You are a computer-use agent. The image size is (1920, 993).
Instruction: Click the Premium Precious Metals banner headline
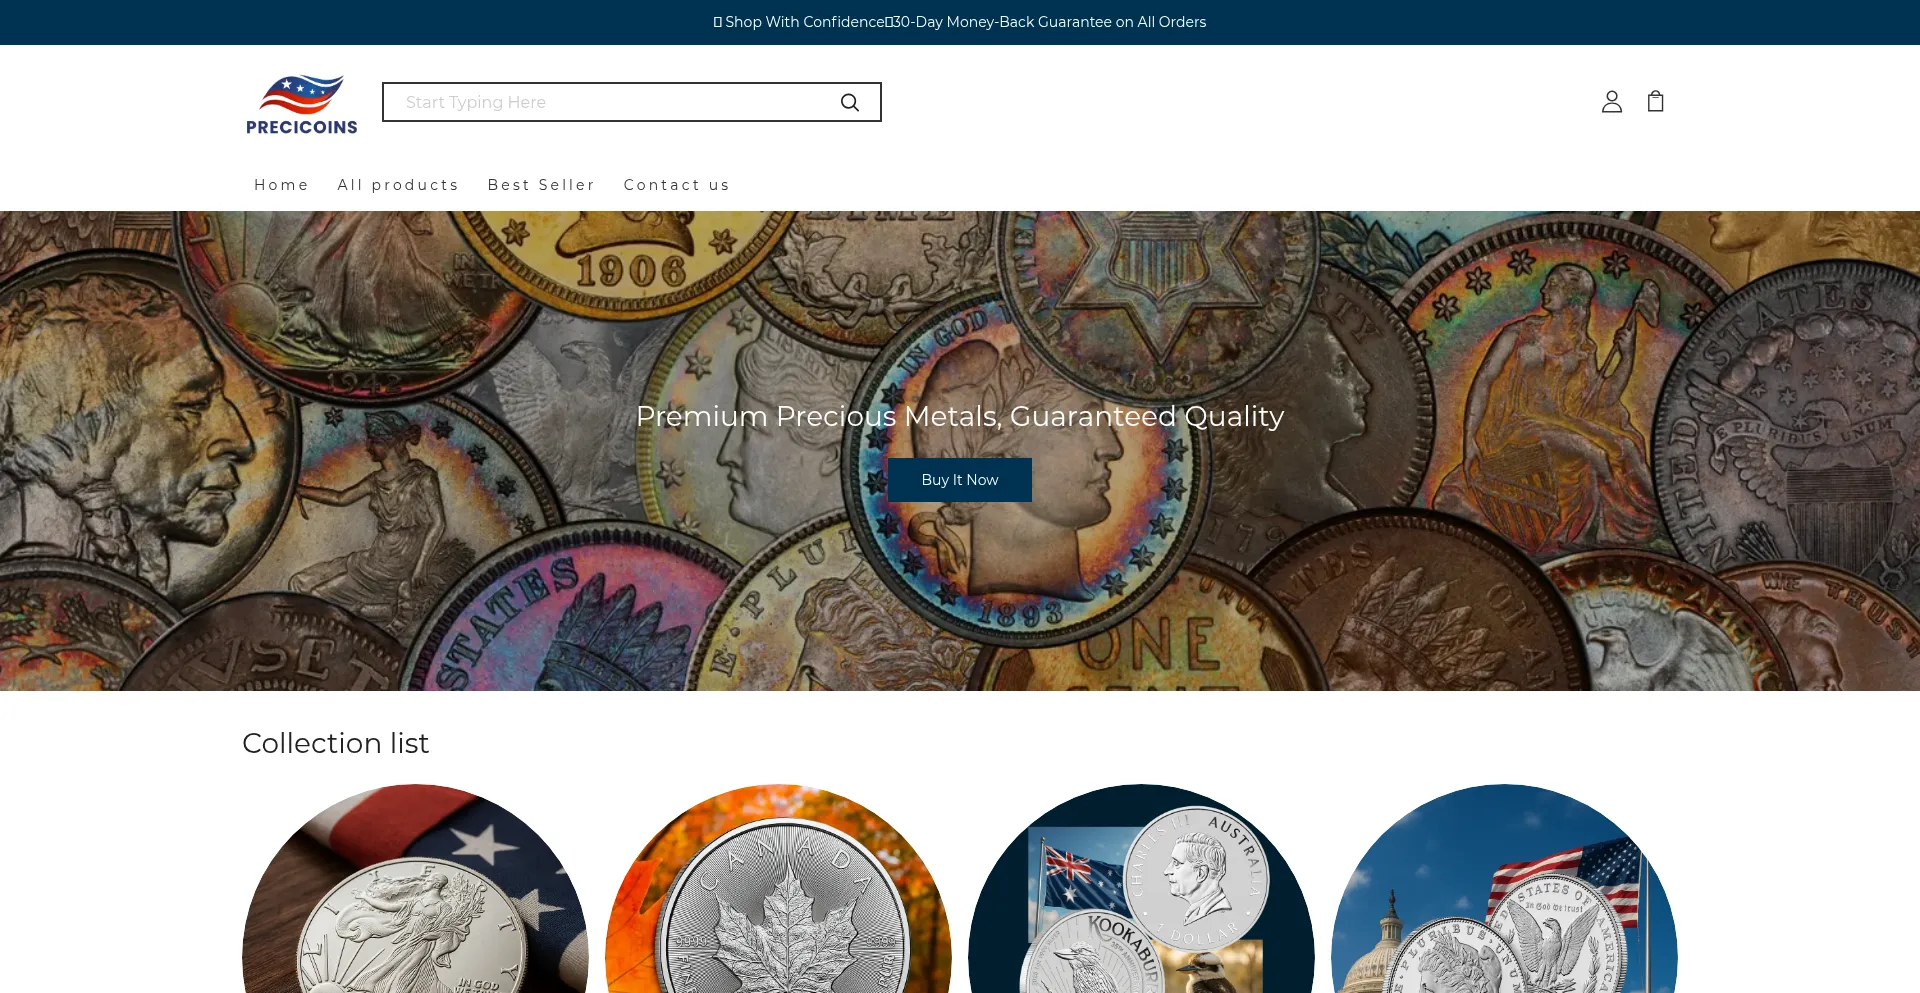(x=960, y=416)
